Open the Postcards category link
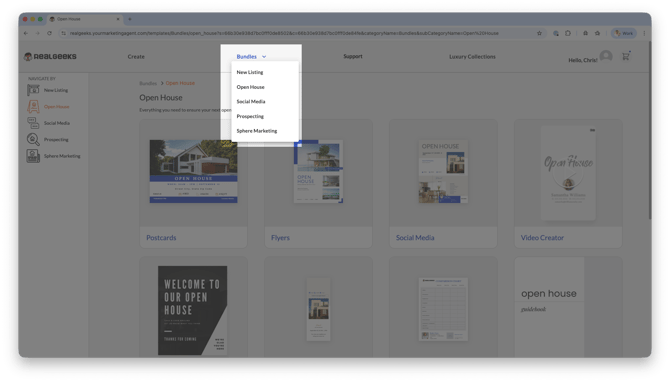Image resolution: width=670 pixels, height=382 pixels. [161, 238]
